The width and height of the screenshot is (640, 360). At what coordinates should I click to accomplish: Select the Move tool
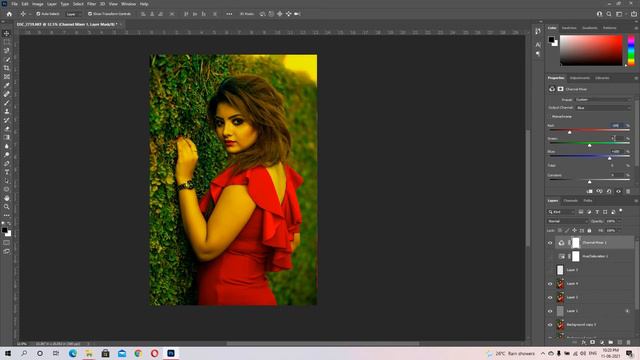[x=7, y=33]
